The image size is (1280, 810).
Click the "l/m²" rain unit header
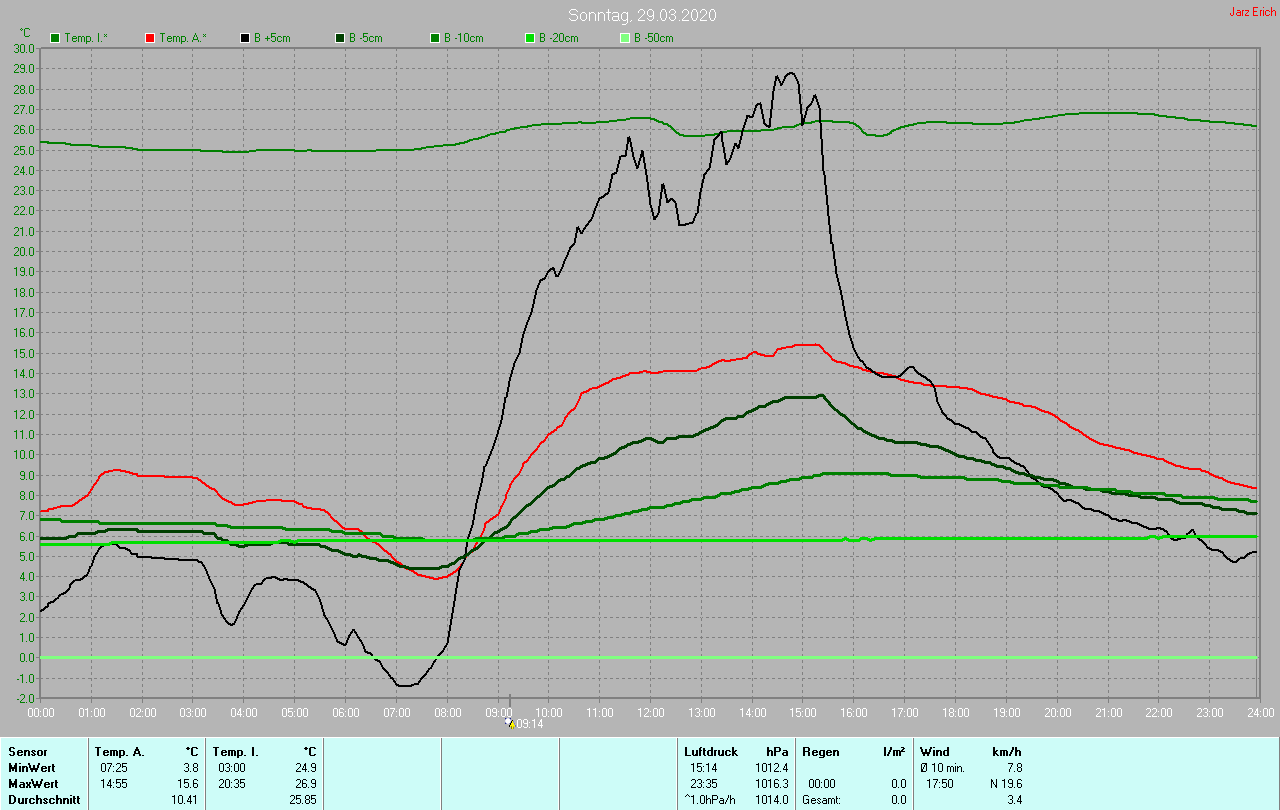click(894, 752)
